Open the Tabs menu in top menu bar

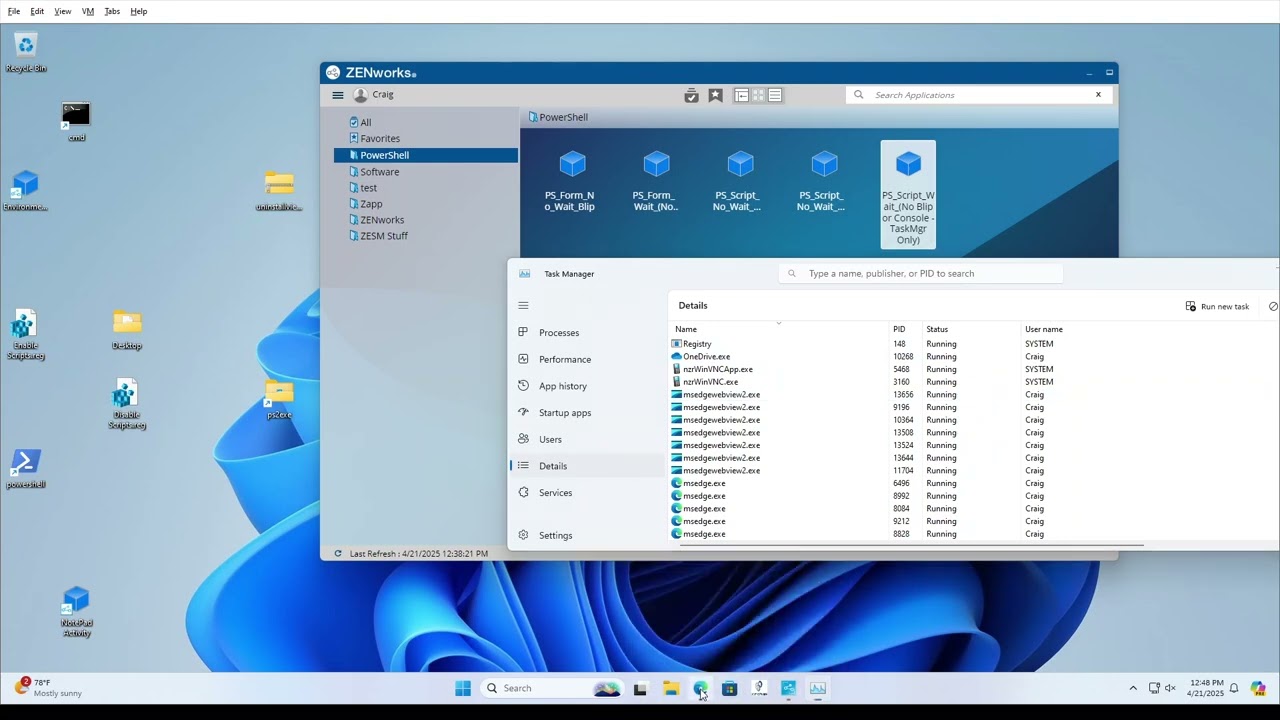(112, 11)
